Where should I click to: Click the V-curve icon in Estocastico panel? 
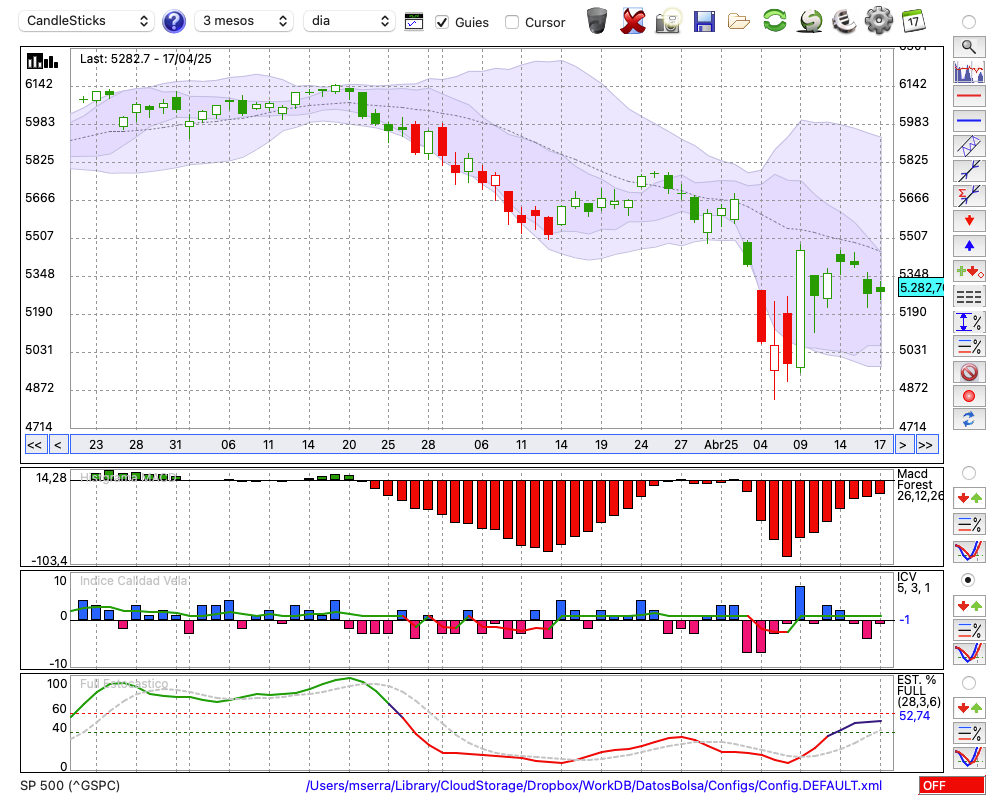(969, 757)
